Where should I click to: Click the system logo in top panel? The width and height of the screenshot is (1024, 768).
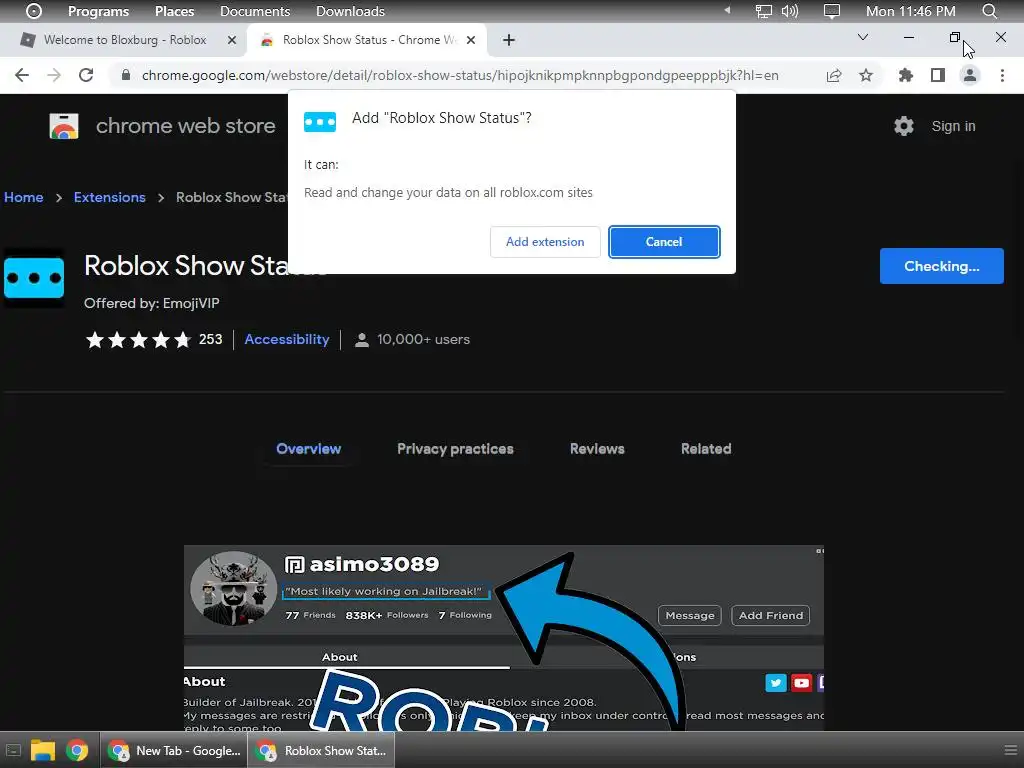[x=34, y=11]
